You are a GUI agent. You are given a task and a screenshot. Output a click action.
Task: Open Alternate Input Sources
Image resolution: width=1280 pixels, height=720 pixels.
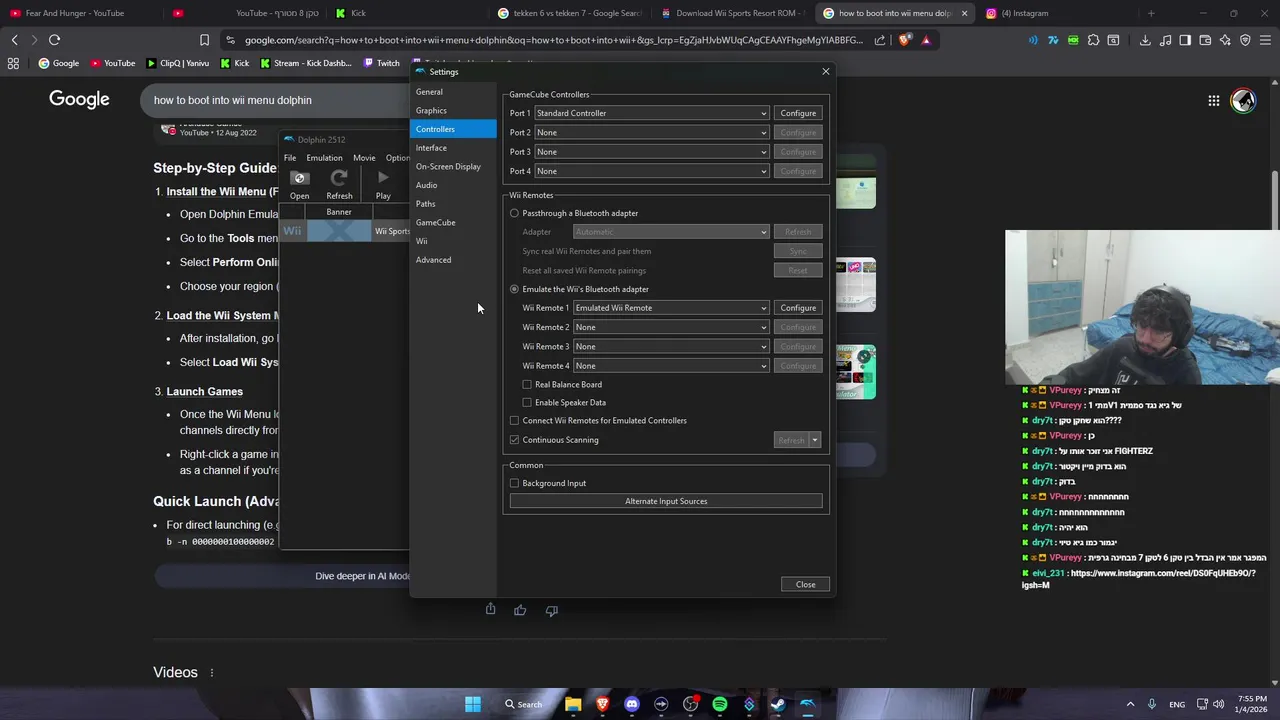tap(666, 501)
